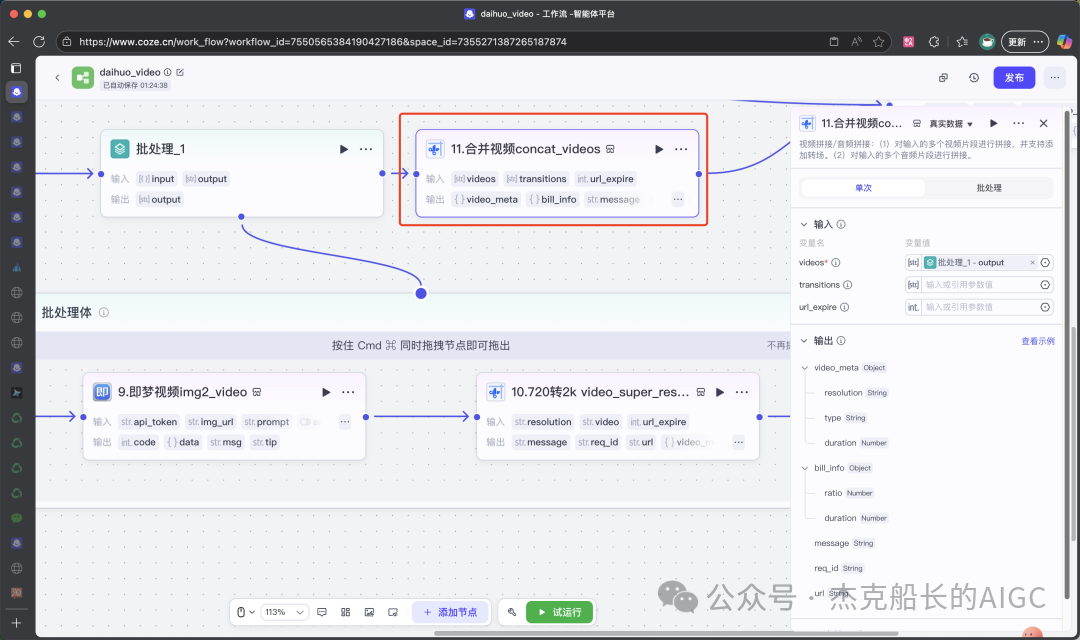1080x640 pixels.
Task: Click the 查看示例 link
Action: (1037, 341)
